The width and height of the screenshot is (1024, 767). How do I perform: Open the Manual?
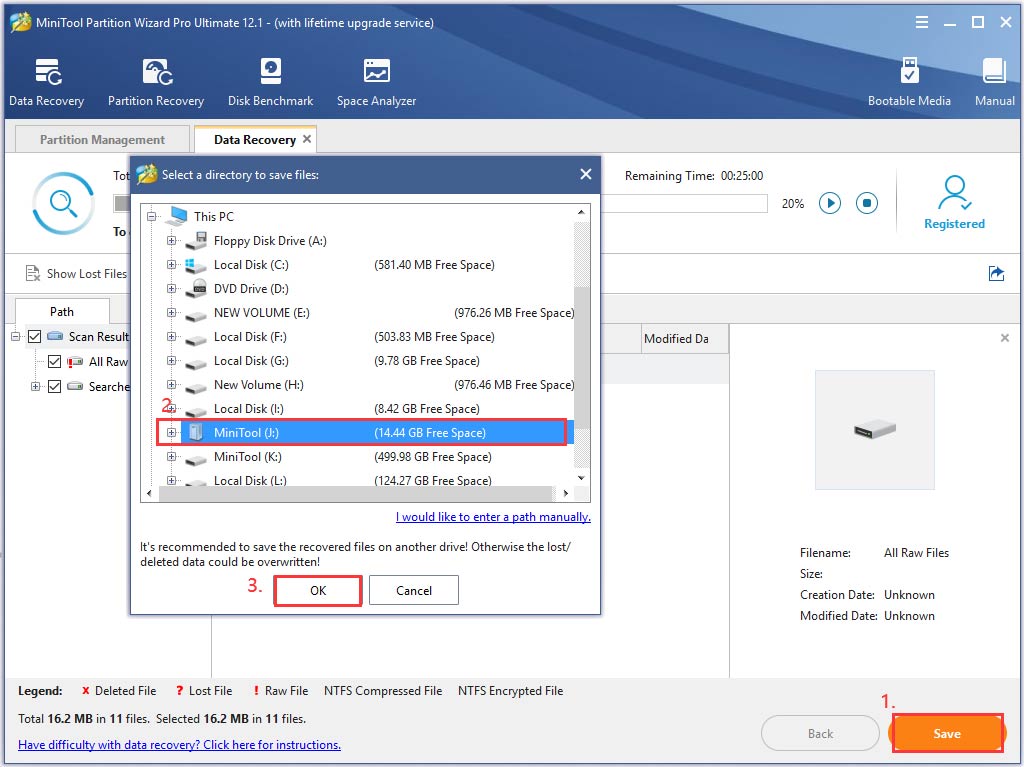[x=995, y=82]
